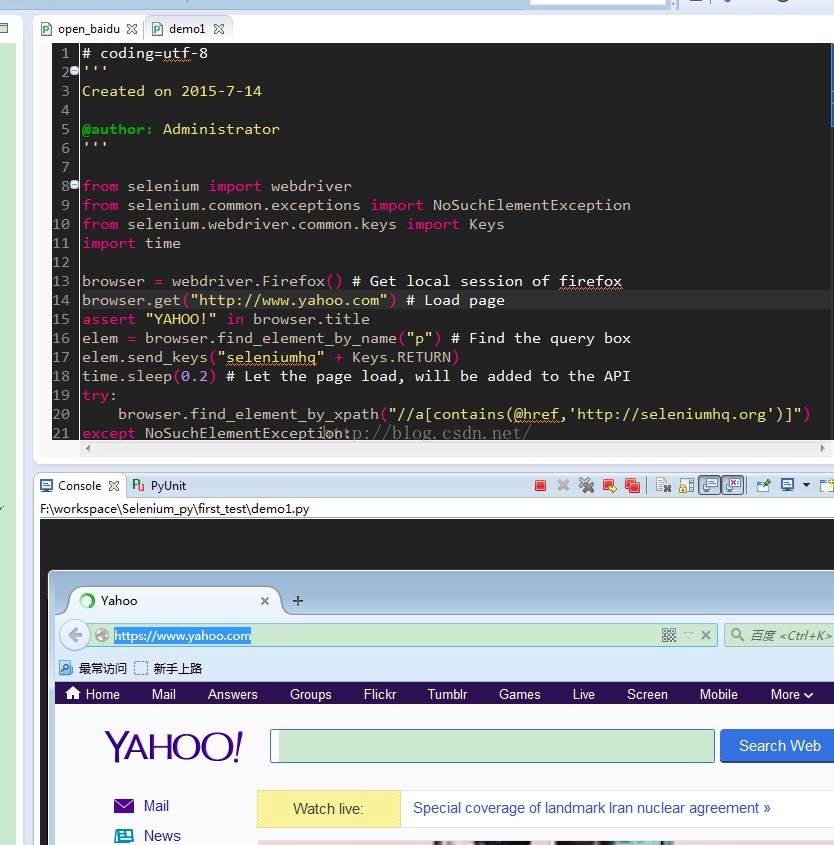Open 最常访问 bookmarks toolbar item
The height and width of the screenshot is (845, 834).
pos(93,668)
